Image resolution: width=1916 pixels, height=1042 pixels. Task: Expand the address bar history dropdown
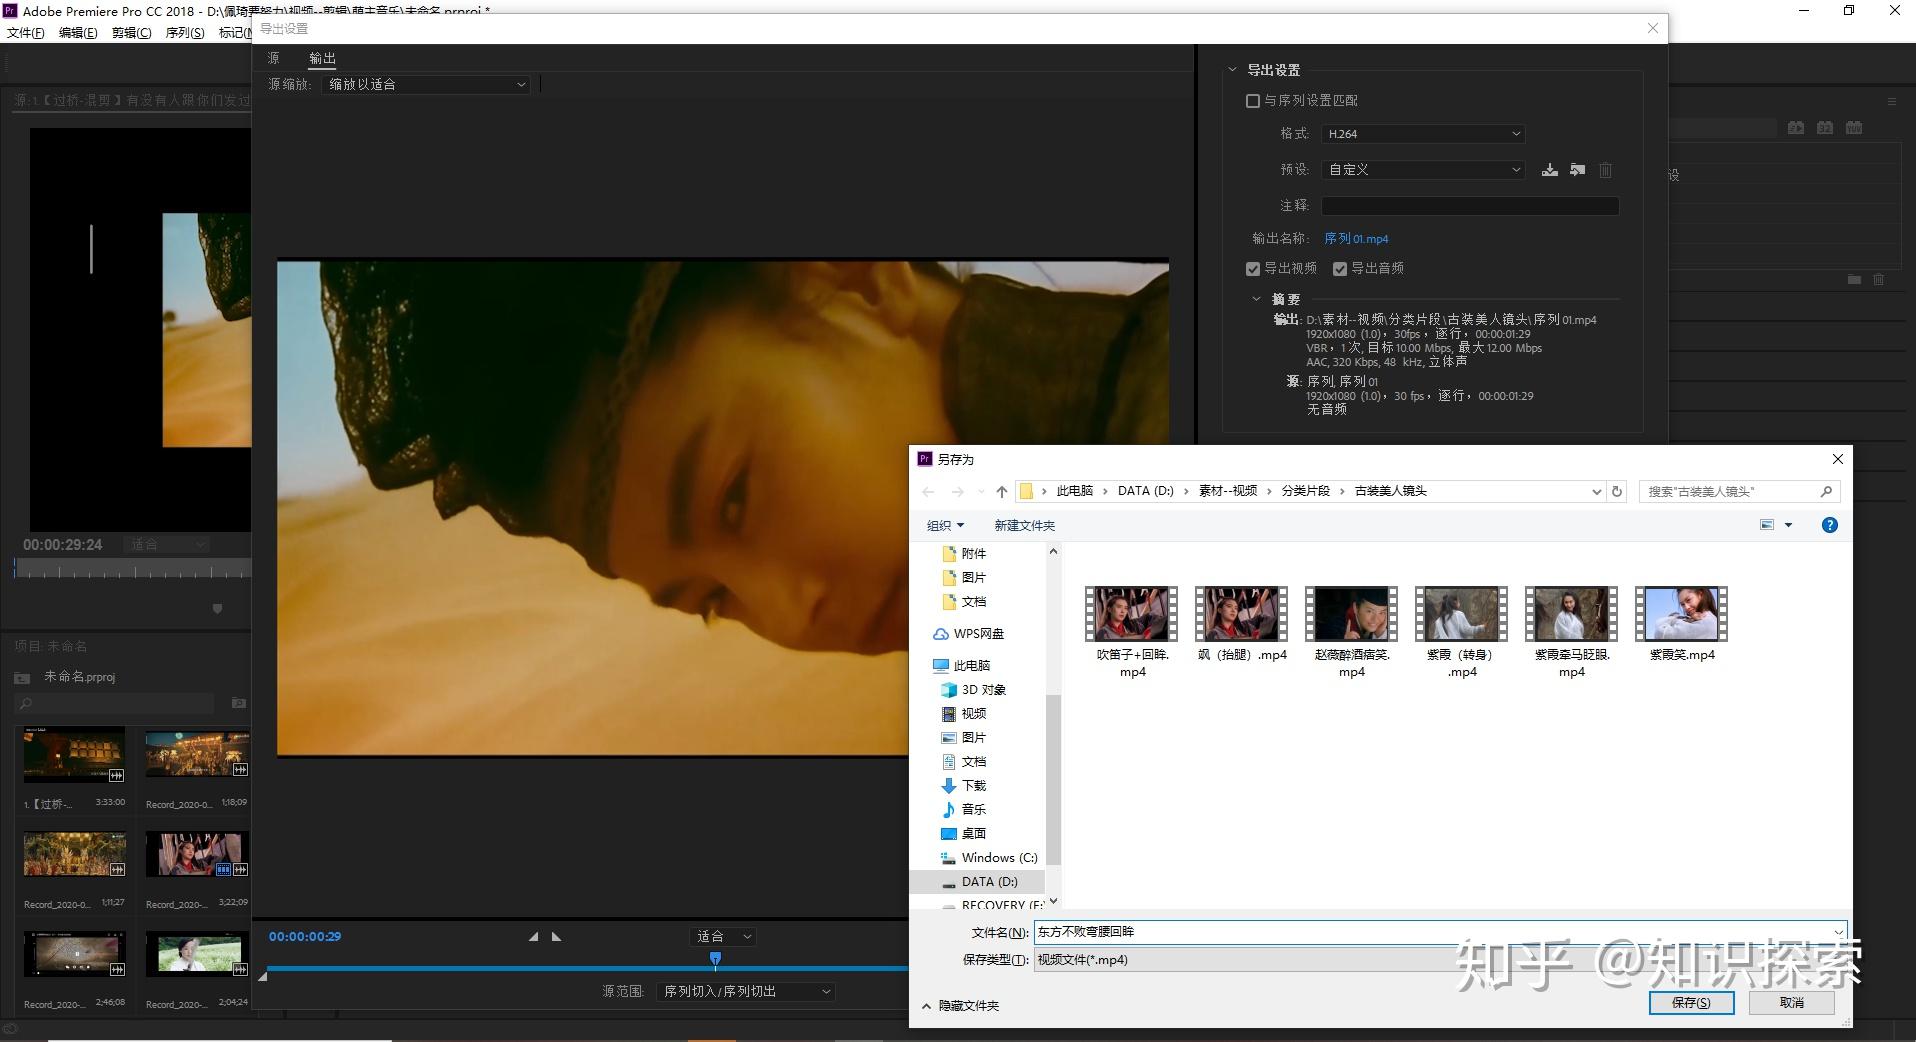coord(1596,491)
